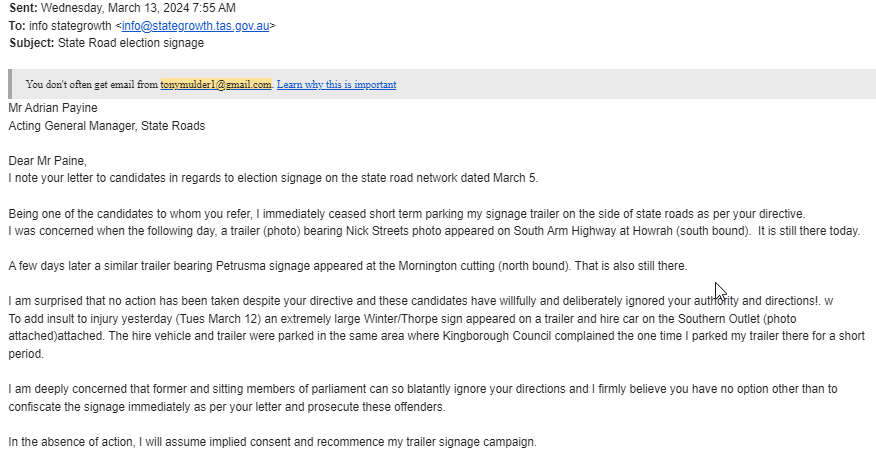
Task: Click the line mentioning Kingborough Council
Action: (x=436, y=336)
